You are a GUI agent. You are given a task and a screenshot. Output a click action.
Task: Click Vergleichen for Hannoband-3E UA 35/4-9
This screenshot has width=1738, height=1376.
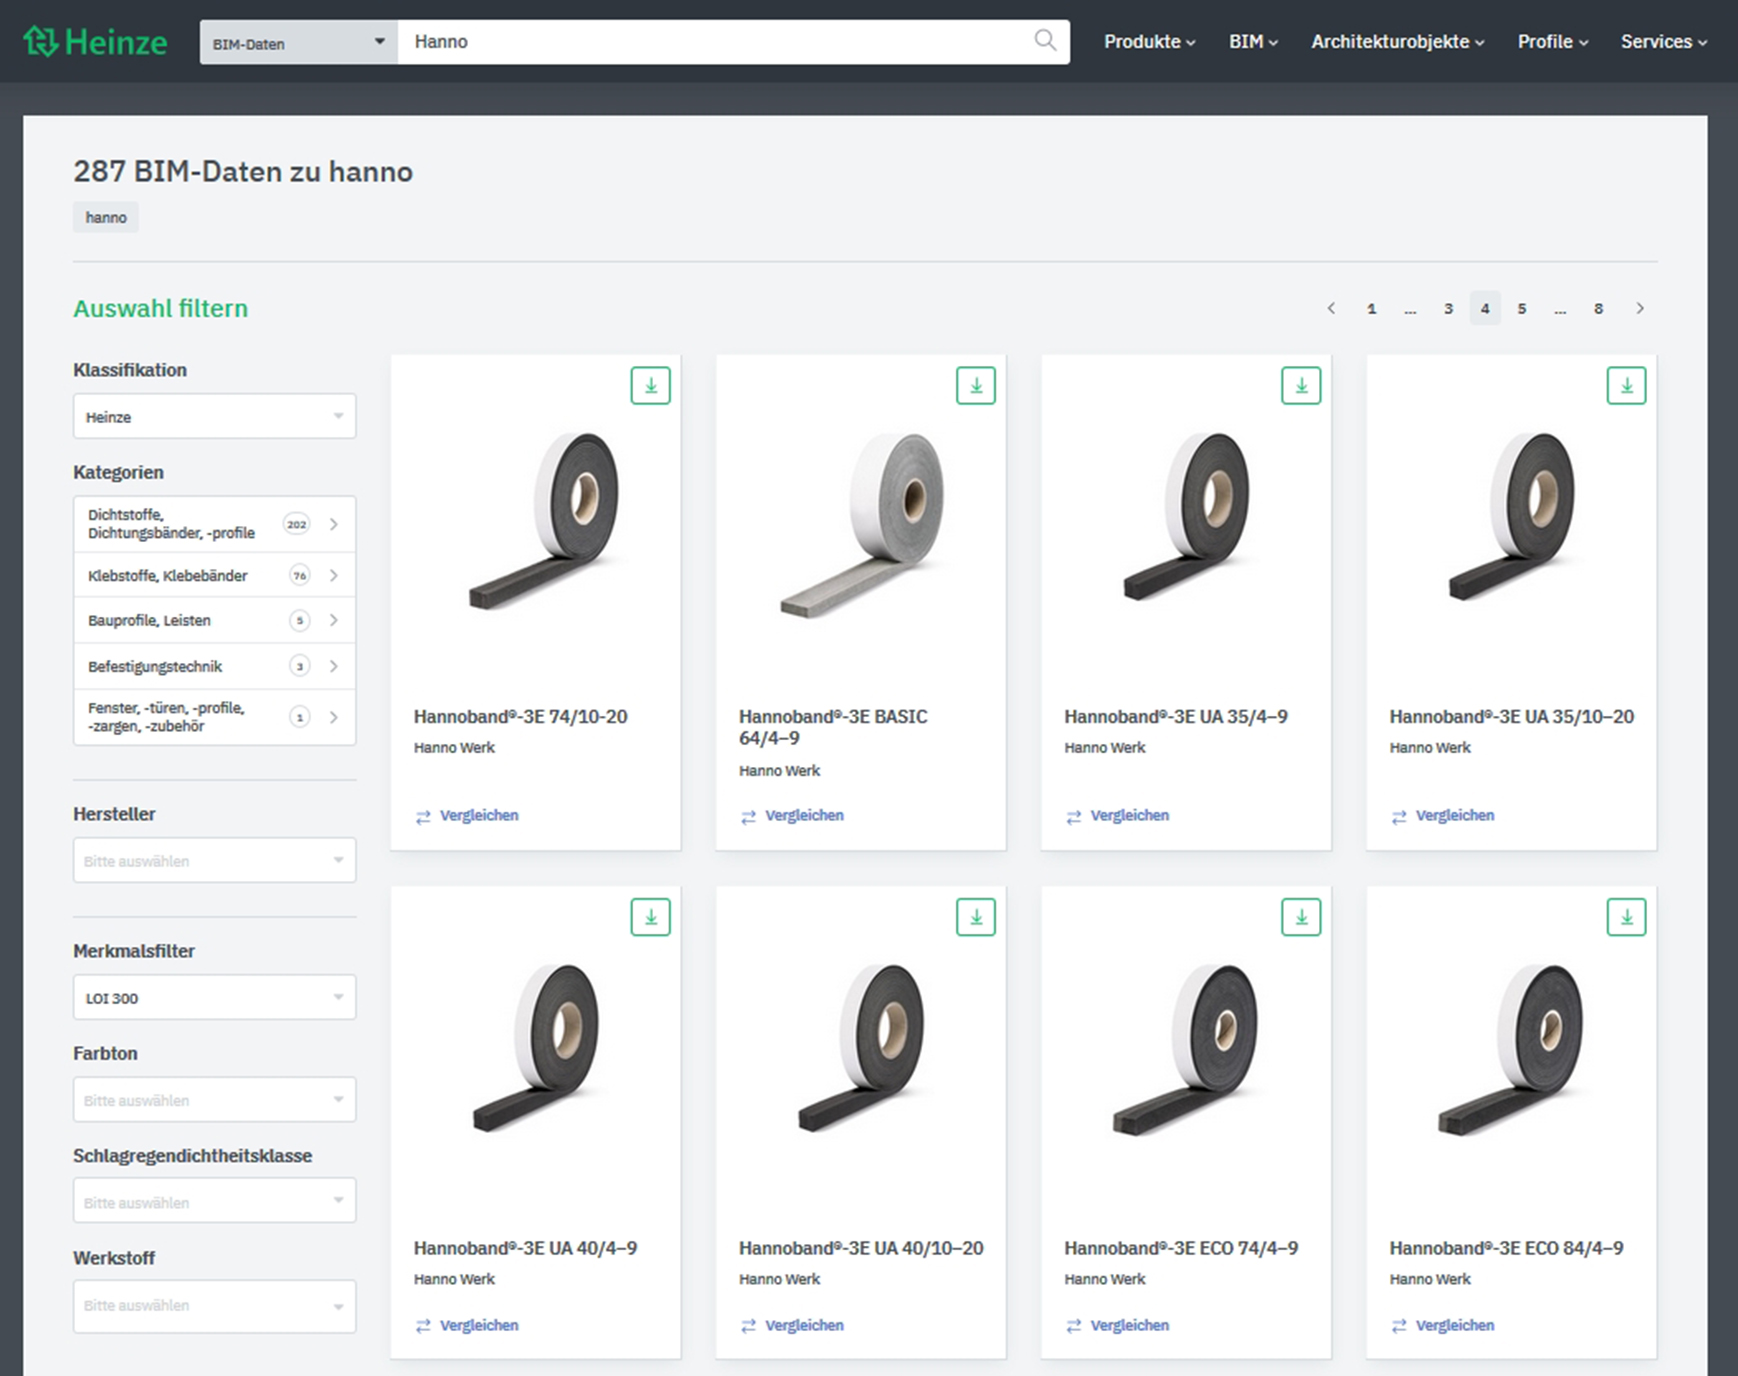pos(1128,815)
